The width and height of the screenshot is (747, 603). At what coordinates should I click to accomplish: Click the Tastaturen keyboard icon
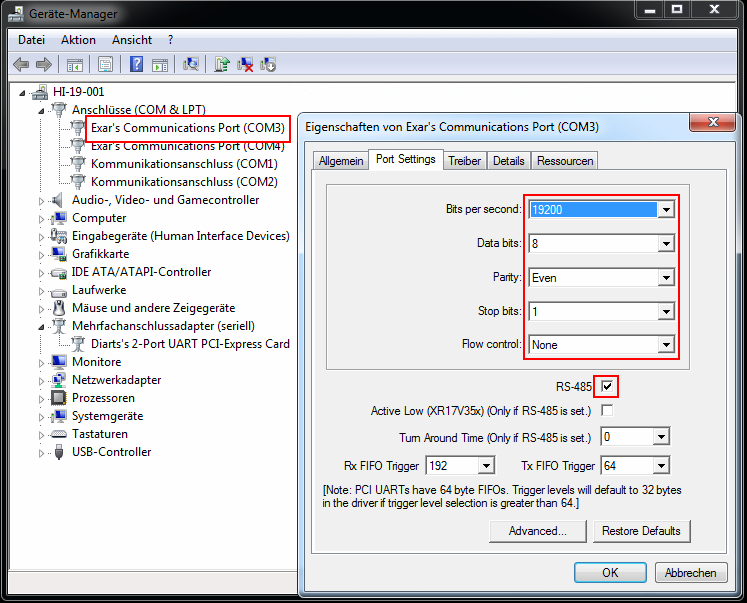[59, 434]
